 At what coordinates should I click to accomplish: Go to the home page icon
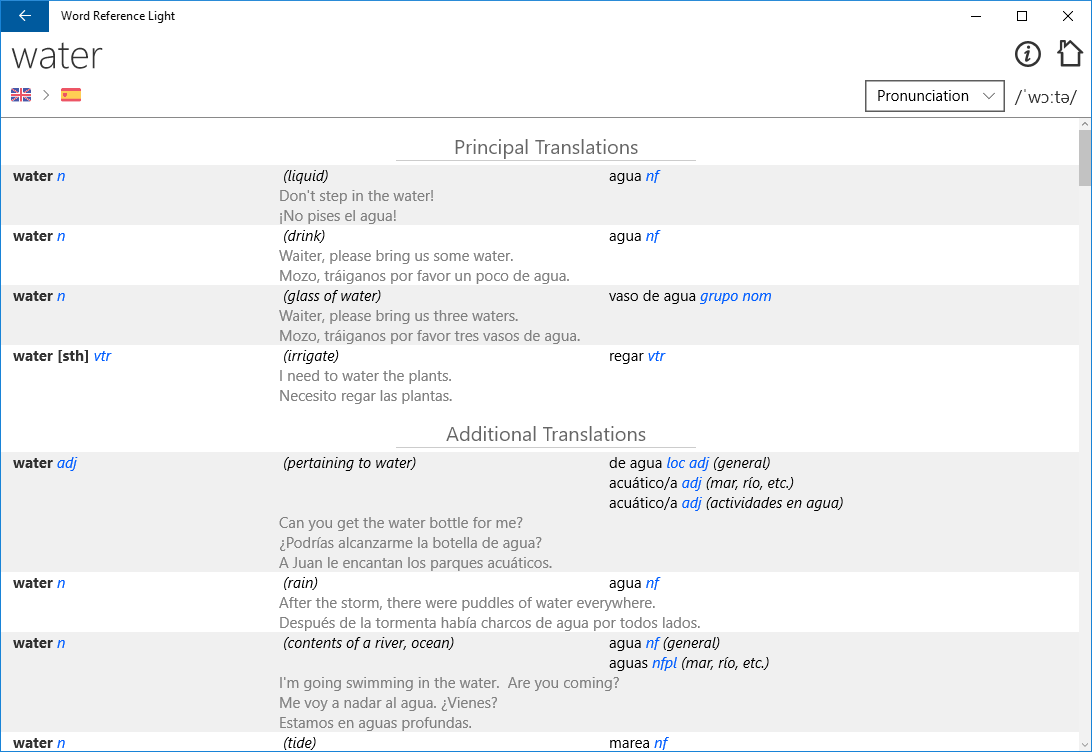tap(1070, 54)
